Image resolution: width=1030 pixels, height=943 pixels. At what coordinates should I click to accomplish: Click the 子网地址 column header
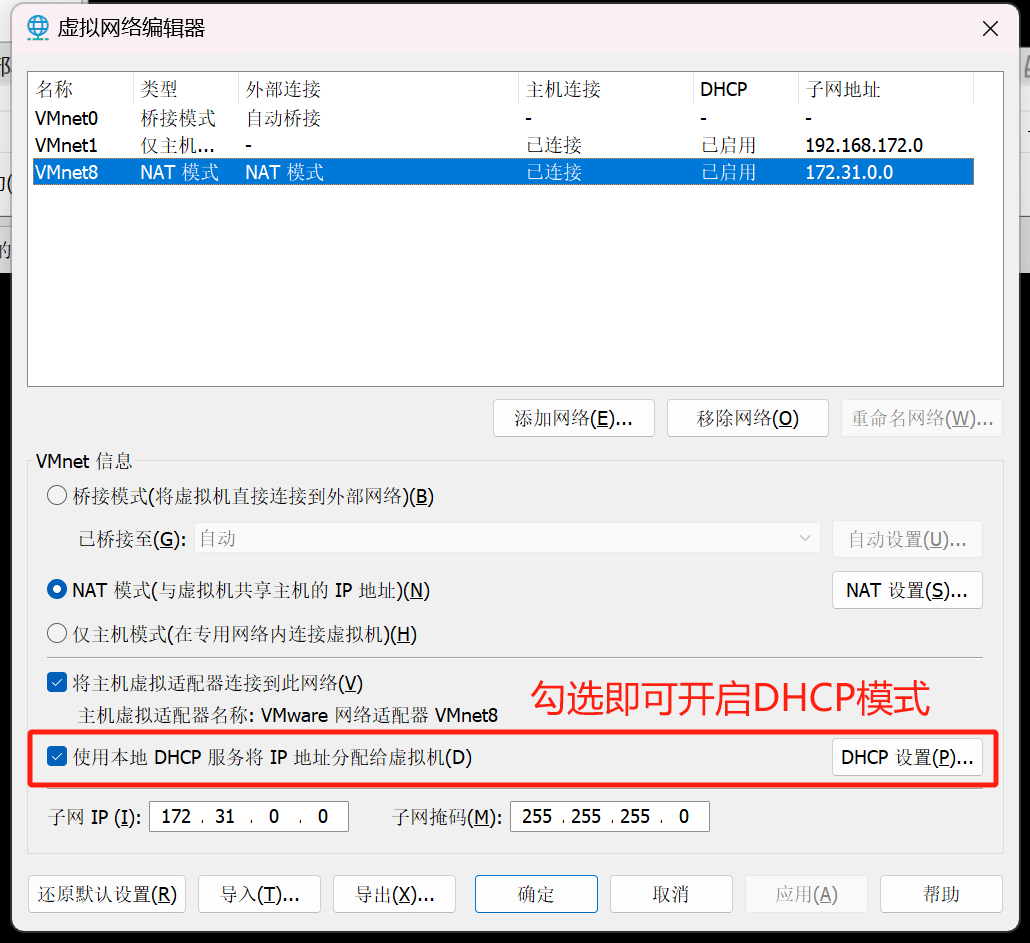tap(885, 89)
